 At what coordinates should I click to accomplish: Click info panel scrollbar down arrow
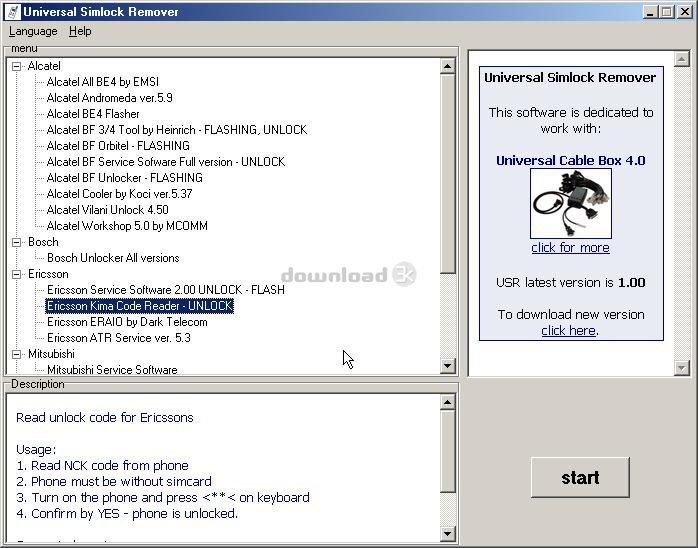tap(682, 368)
